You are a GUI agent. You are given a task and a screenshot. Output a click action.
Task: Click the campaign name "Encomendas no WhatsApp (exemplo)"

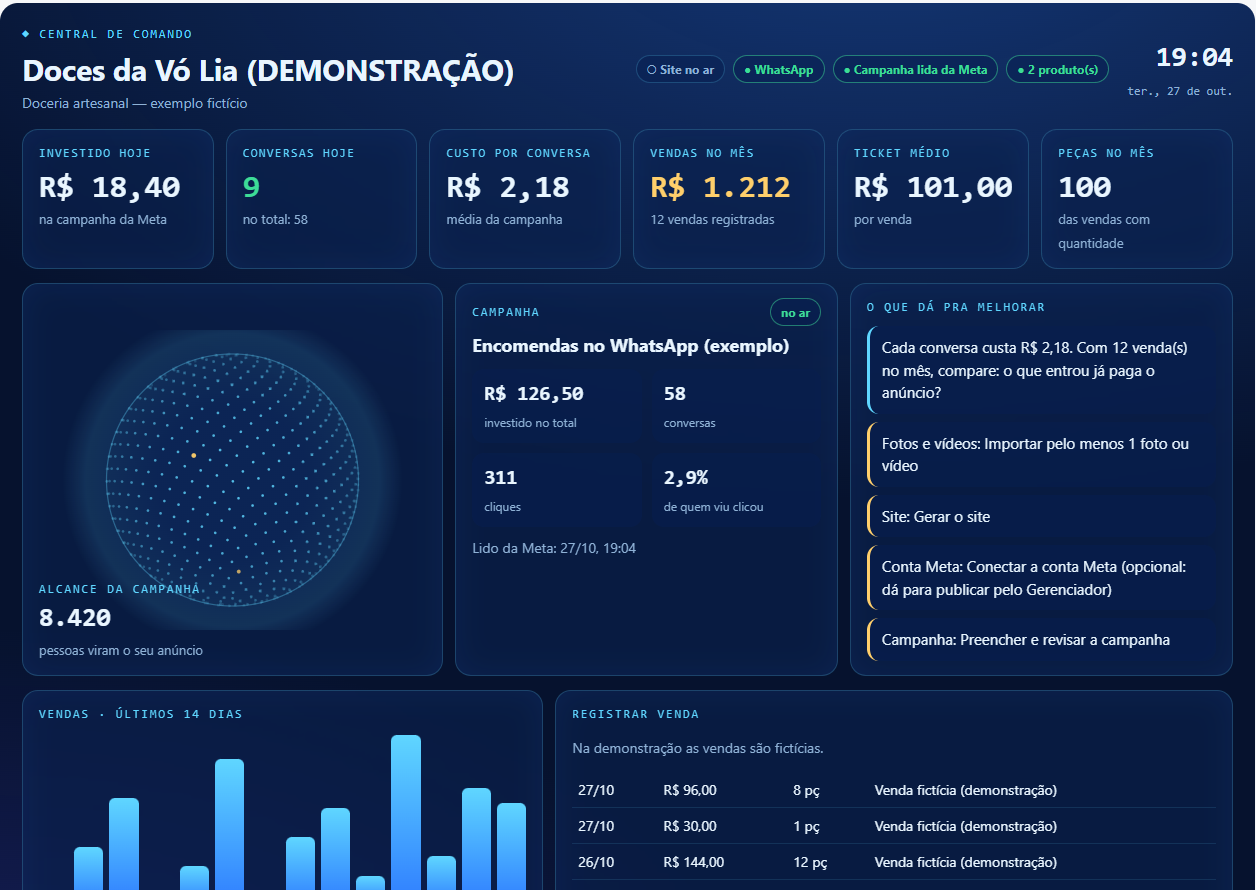click(x=630, y=346)
